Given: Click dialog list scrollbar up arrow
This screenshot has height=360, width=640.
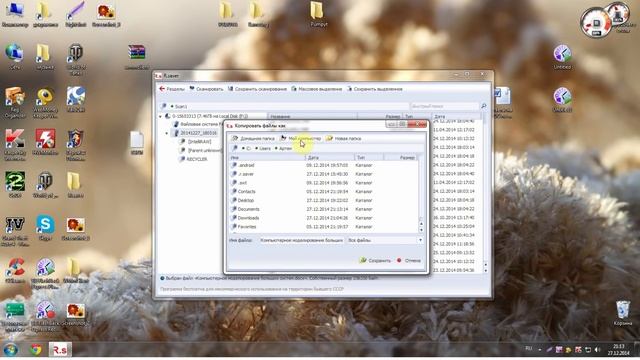Looking at the screenshot, I should [x=421, y=224].
